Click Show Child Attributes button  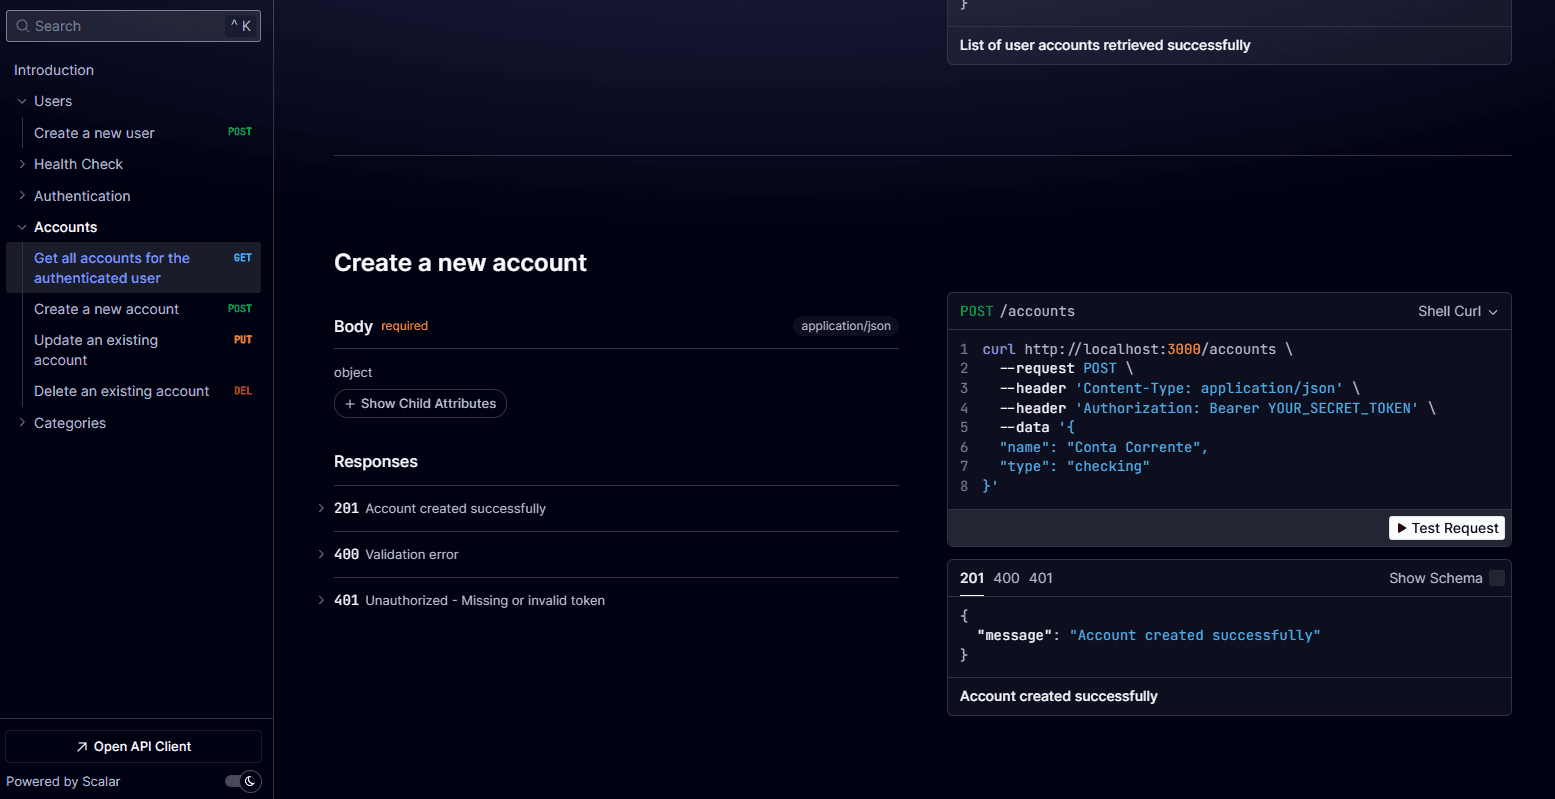coord(420,403)
